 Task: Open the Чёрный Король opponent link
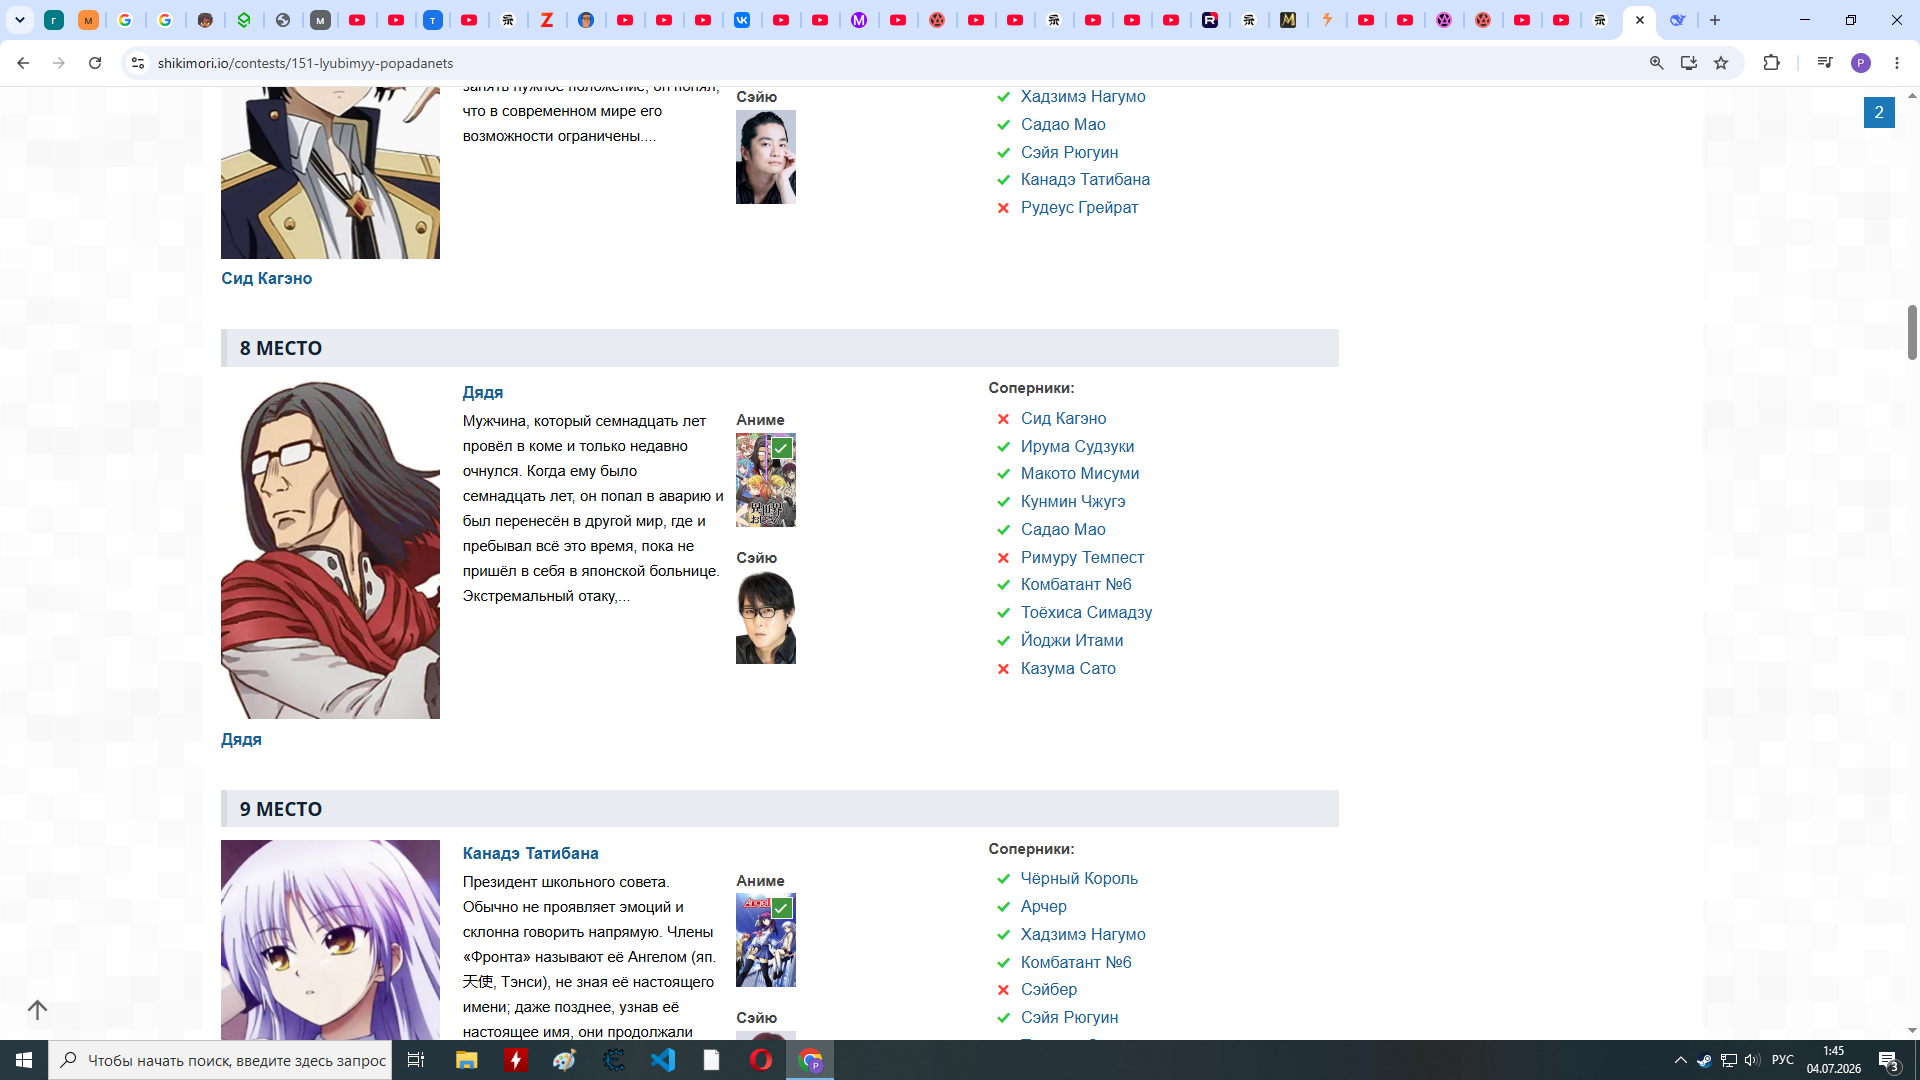tap(1079, 878)
